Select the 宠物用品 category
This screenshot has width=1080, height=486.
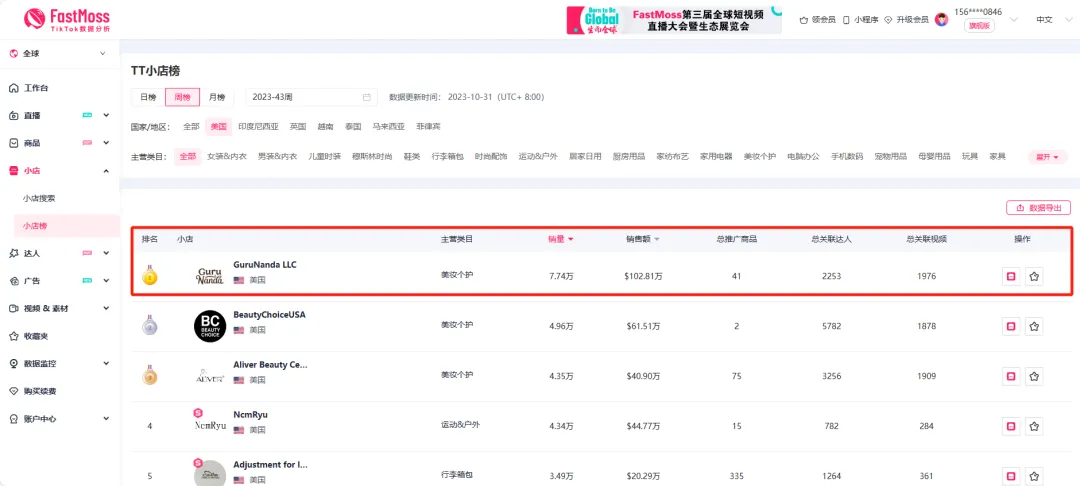coord(891,157)
